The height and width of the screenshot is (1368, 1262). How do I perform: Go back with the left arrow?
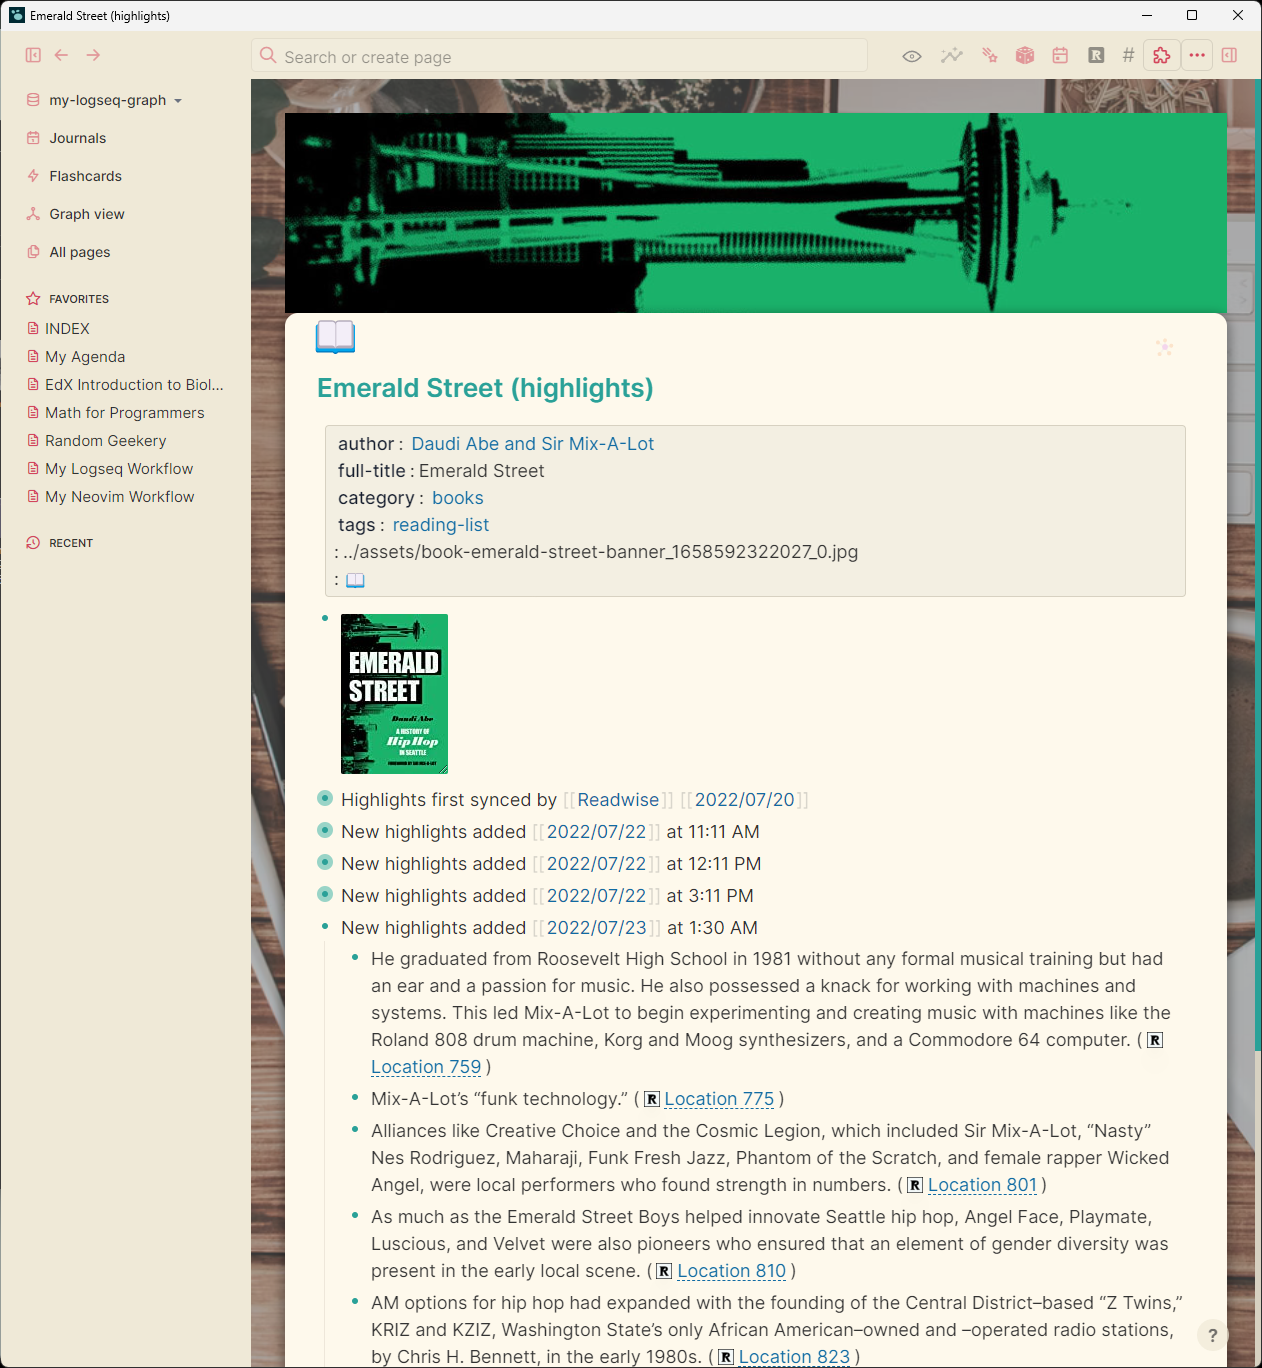click(61, 55)
